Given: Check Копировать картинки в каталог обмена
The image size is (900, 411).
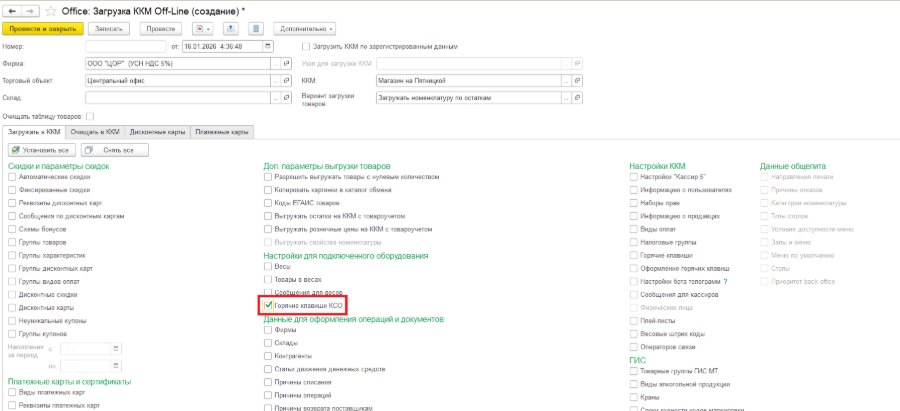Looking at the screenshot, I should (268, 190).
